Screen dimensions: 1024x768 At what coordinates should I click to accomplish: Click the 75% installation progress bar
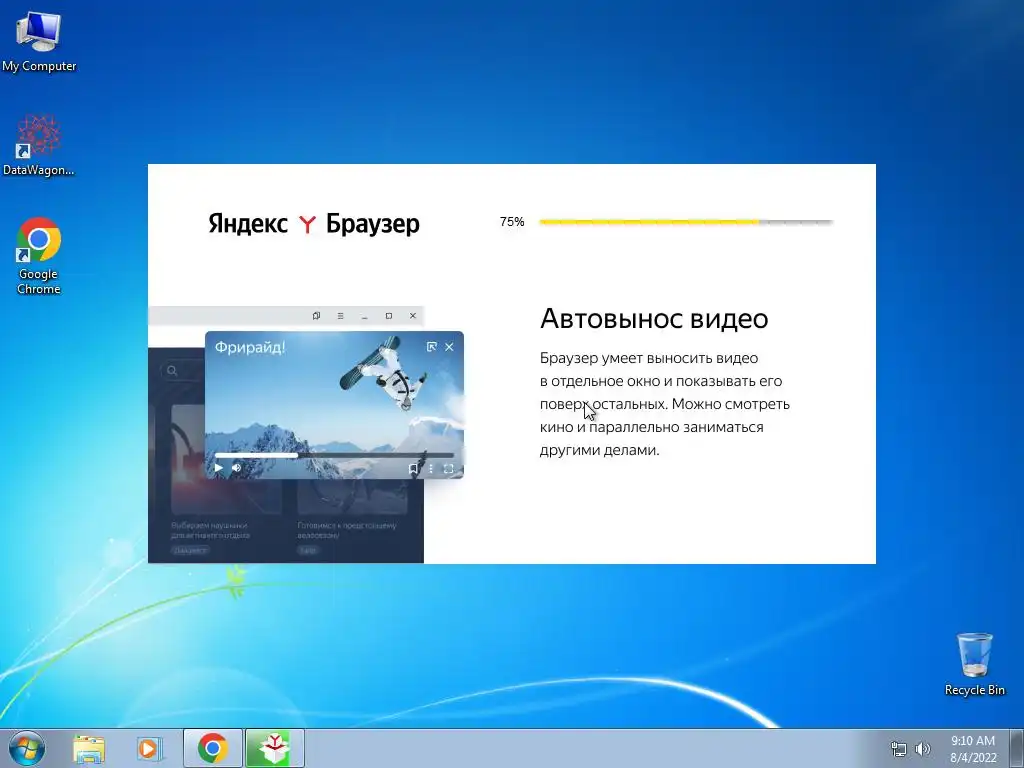point(686,222)
